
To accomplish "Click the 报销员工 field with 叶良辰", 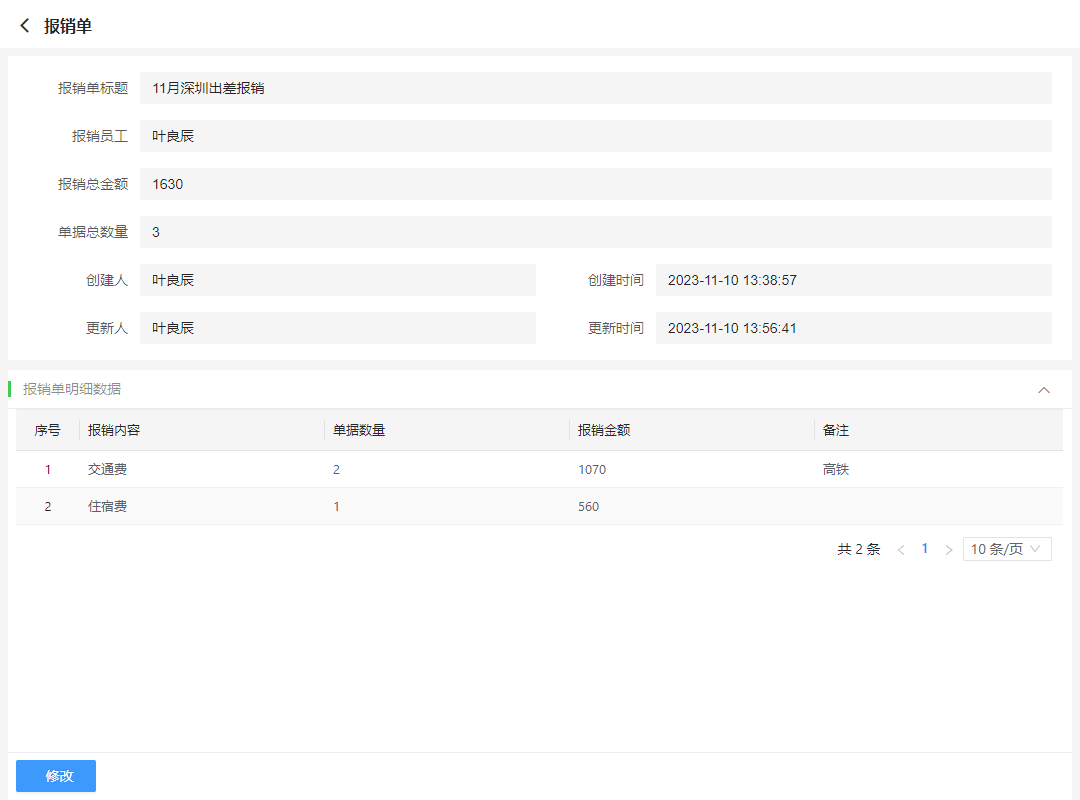I will [595, 136].
